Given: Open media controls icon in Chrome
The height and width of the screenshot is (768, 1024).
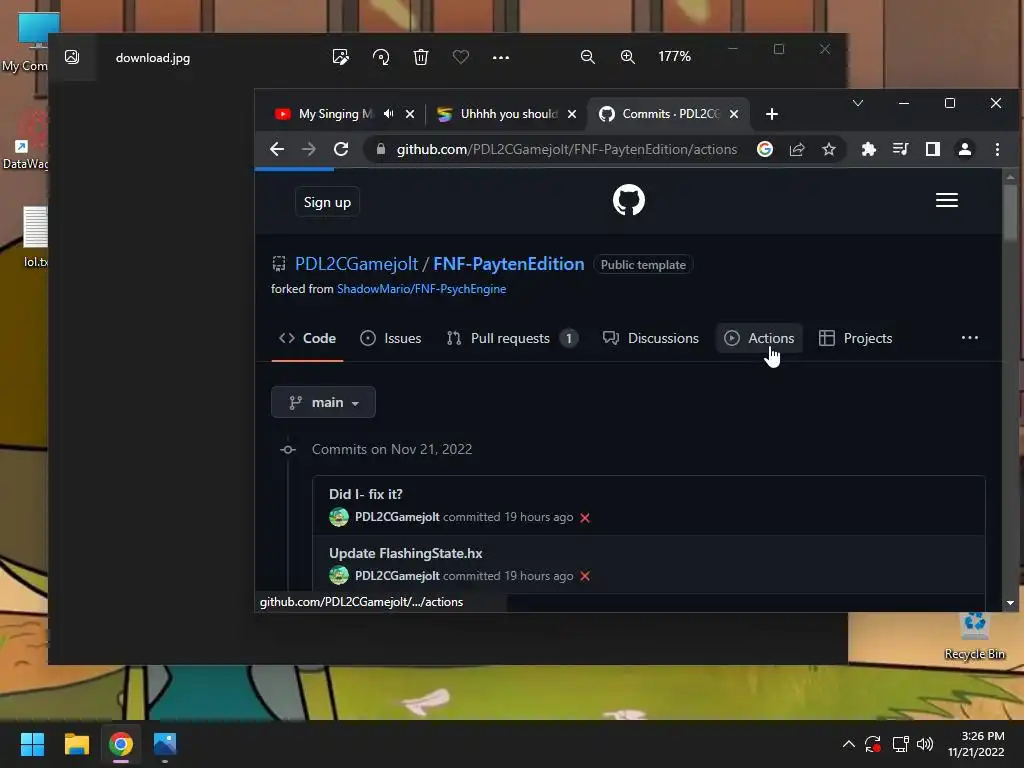Looking at the screenshot, I should tap(901, 150).
